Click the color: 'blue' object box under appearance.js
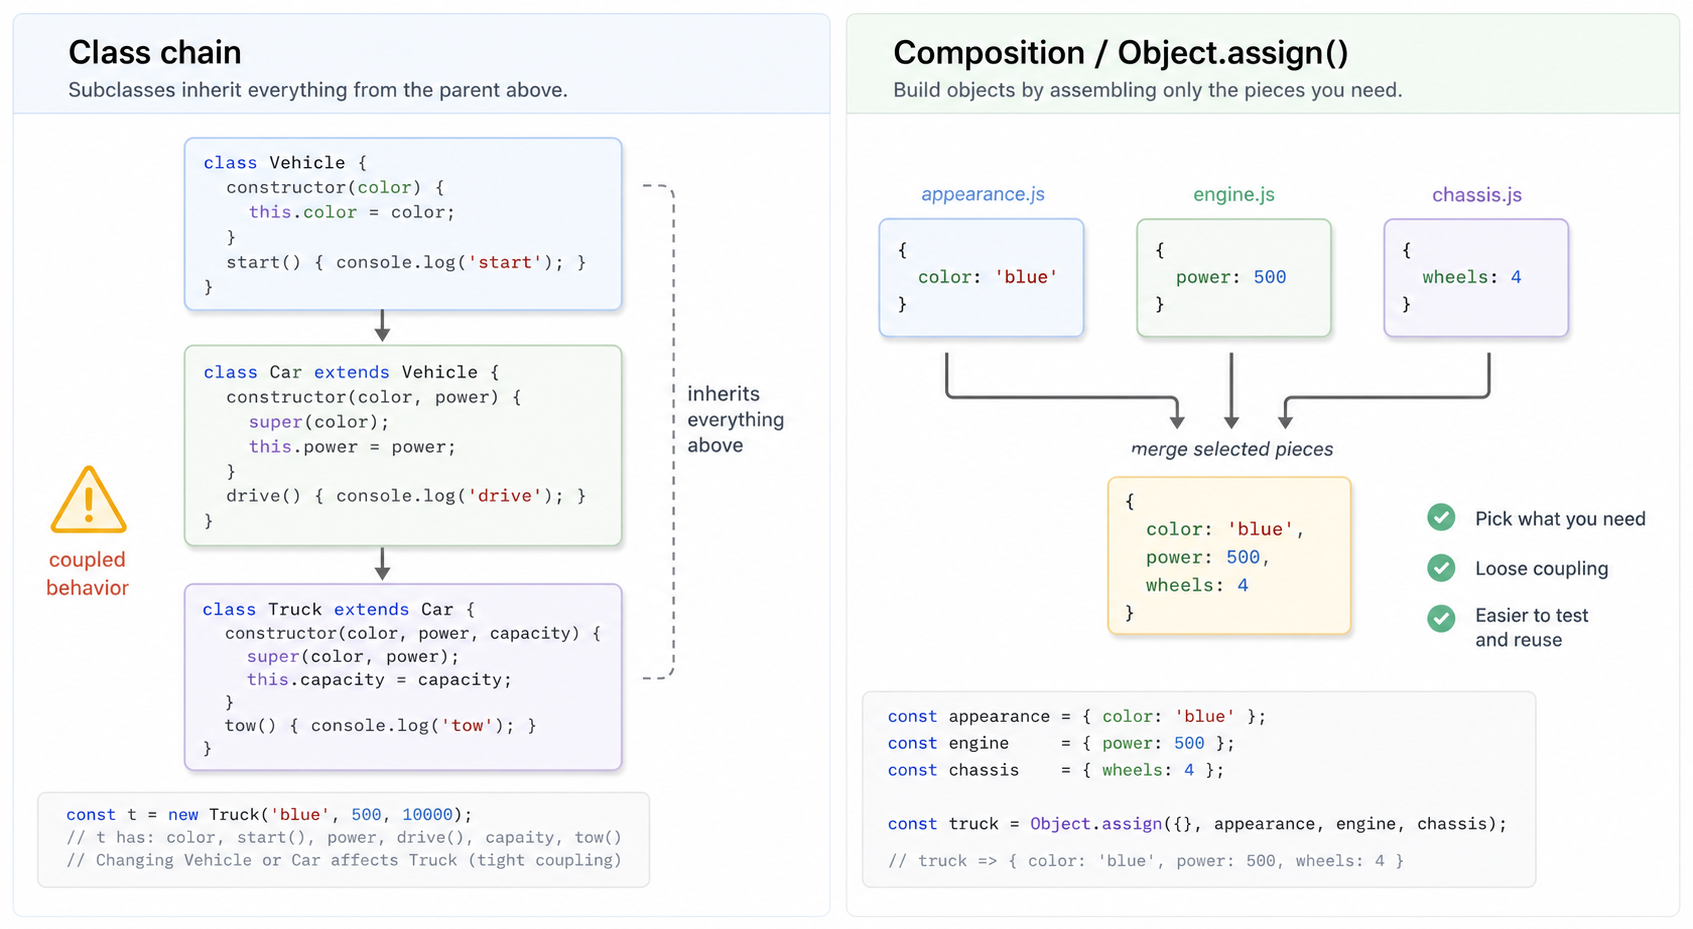 [x=981, y=277]
